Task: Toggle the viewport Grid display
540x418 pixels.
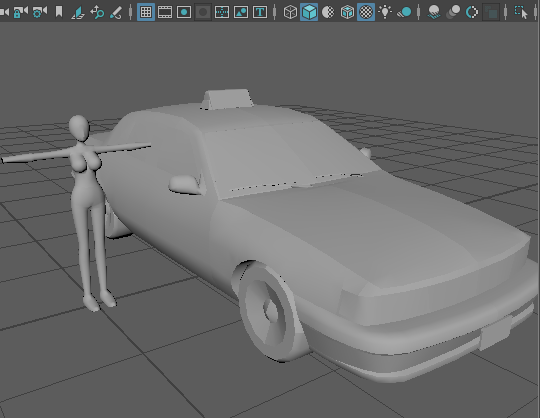Action: click(146, 12)
